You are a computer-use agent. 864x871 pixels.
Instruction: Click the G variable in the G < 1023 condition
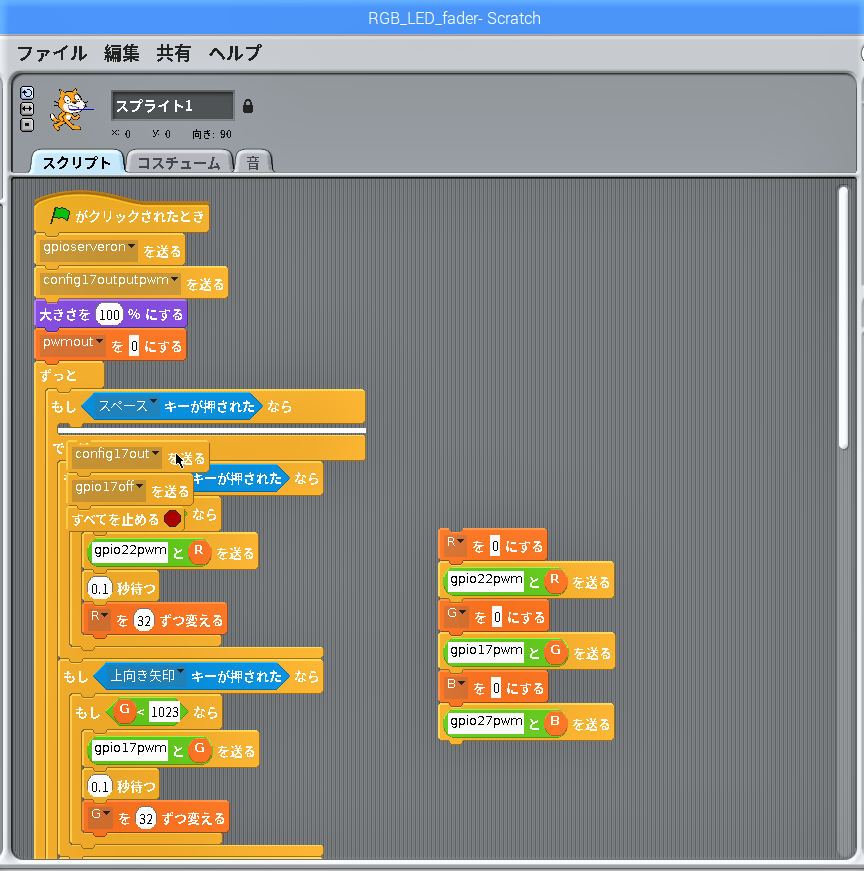tap(124, 711)
